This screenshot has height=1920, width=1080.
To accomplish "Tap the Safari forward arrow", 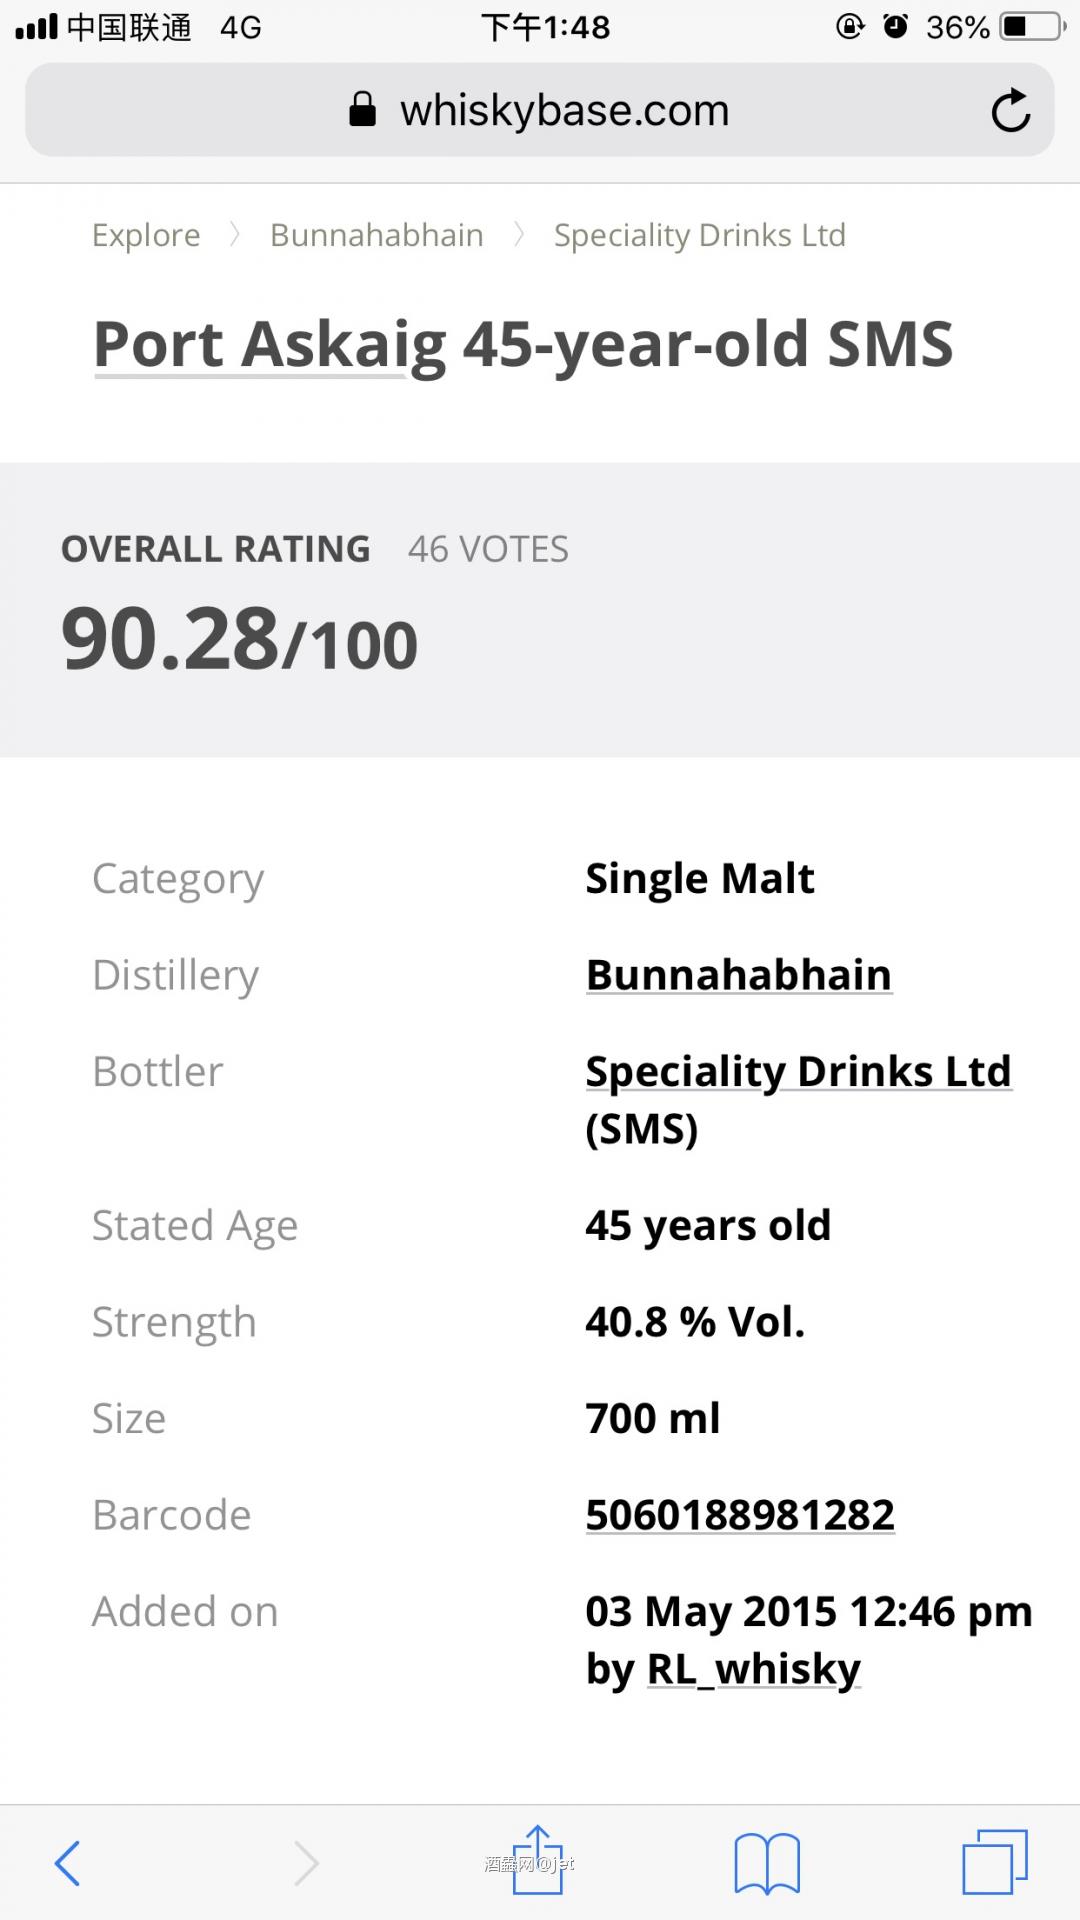I will pos(306,1863).
